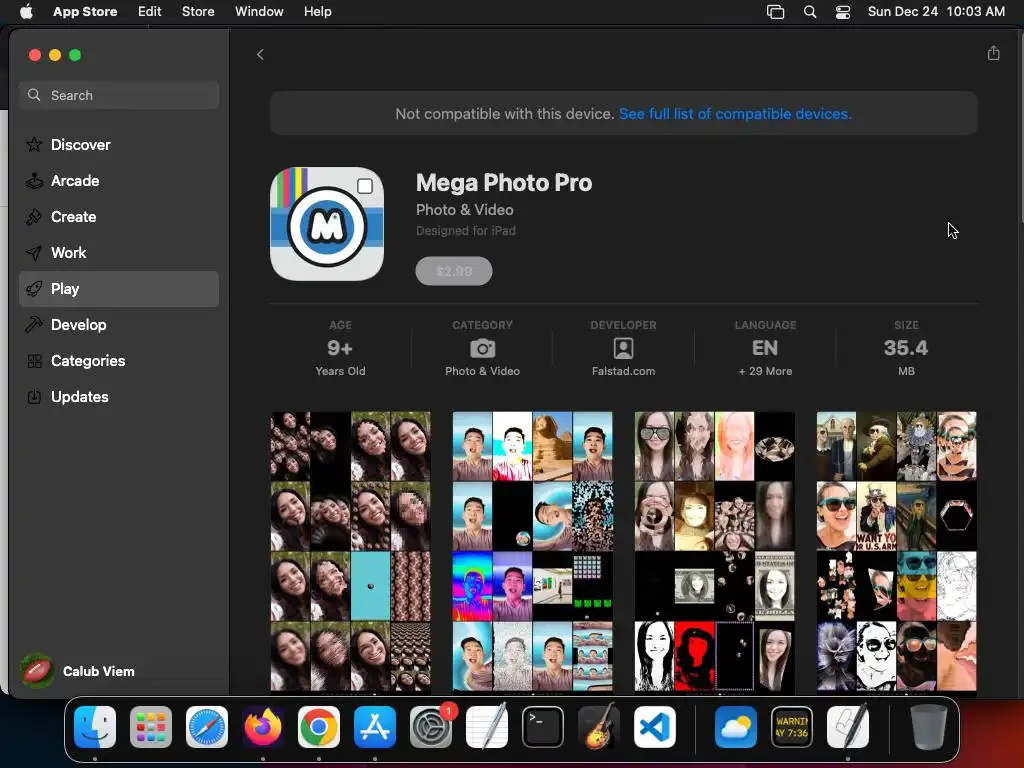The image size is (1024, 768).
Task: Open the Window menu
Action: pos(259,11)
